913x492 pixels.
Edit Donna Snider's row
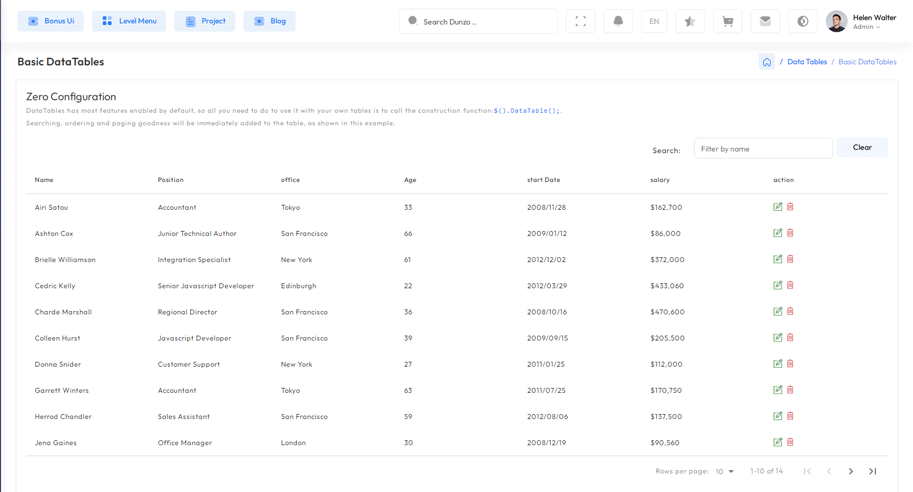[x=777, y=364]
